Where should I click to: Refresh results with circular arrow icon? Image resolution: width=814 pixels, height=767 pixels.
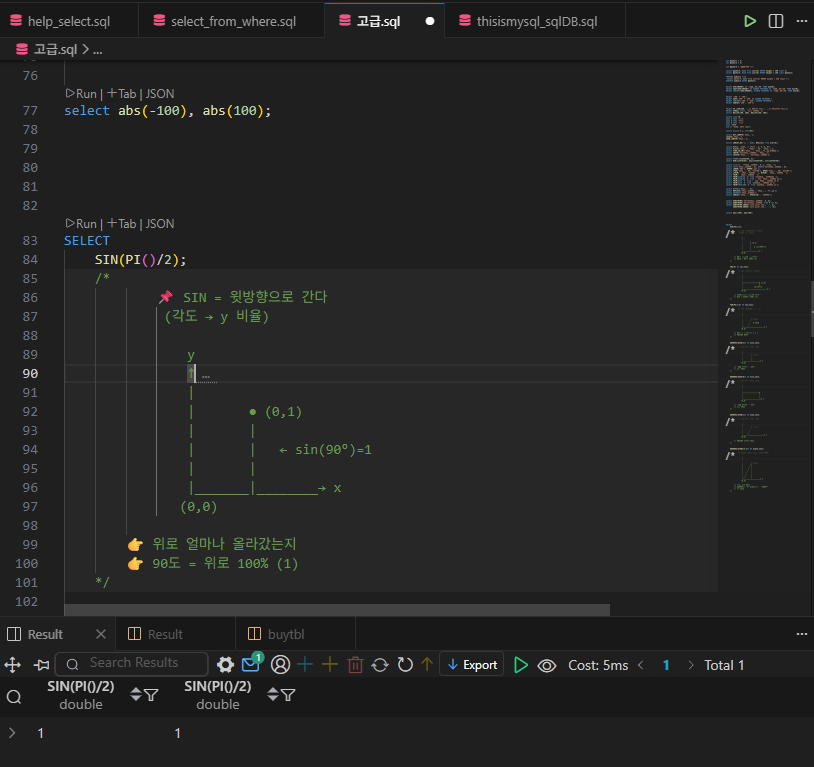coord(405,665)
